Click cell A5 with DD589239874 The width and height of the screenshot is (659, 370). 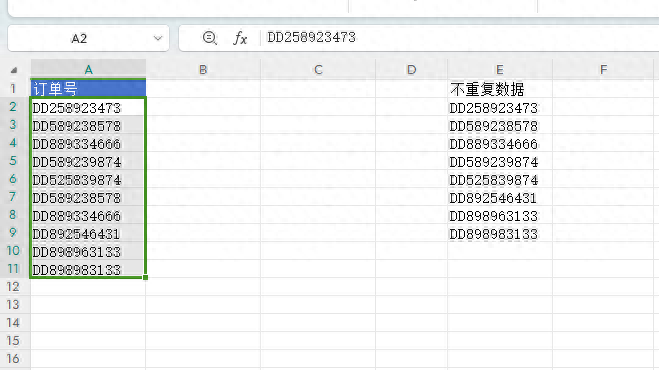tap(88, 161)
